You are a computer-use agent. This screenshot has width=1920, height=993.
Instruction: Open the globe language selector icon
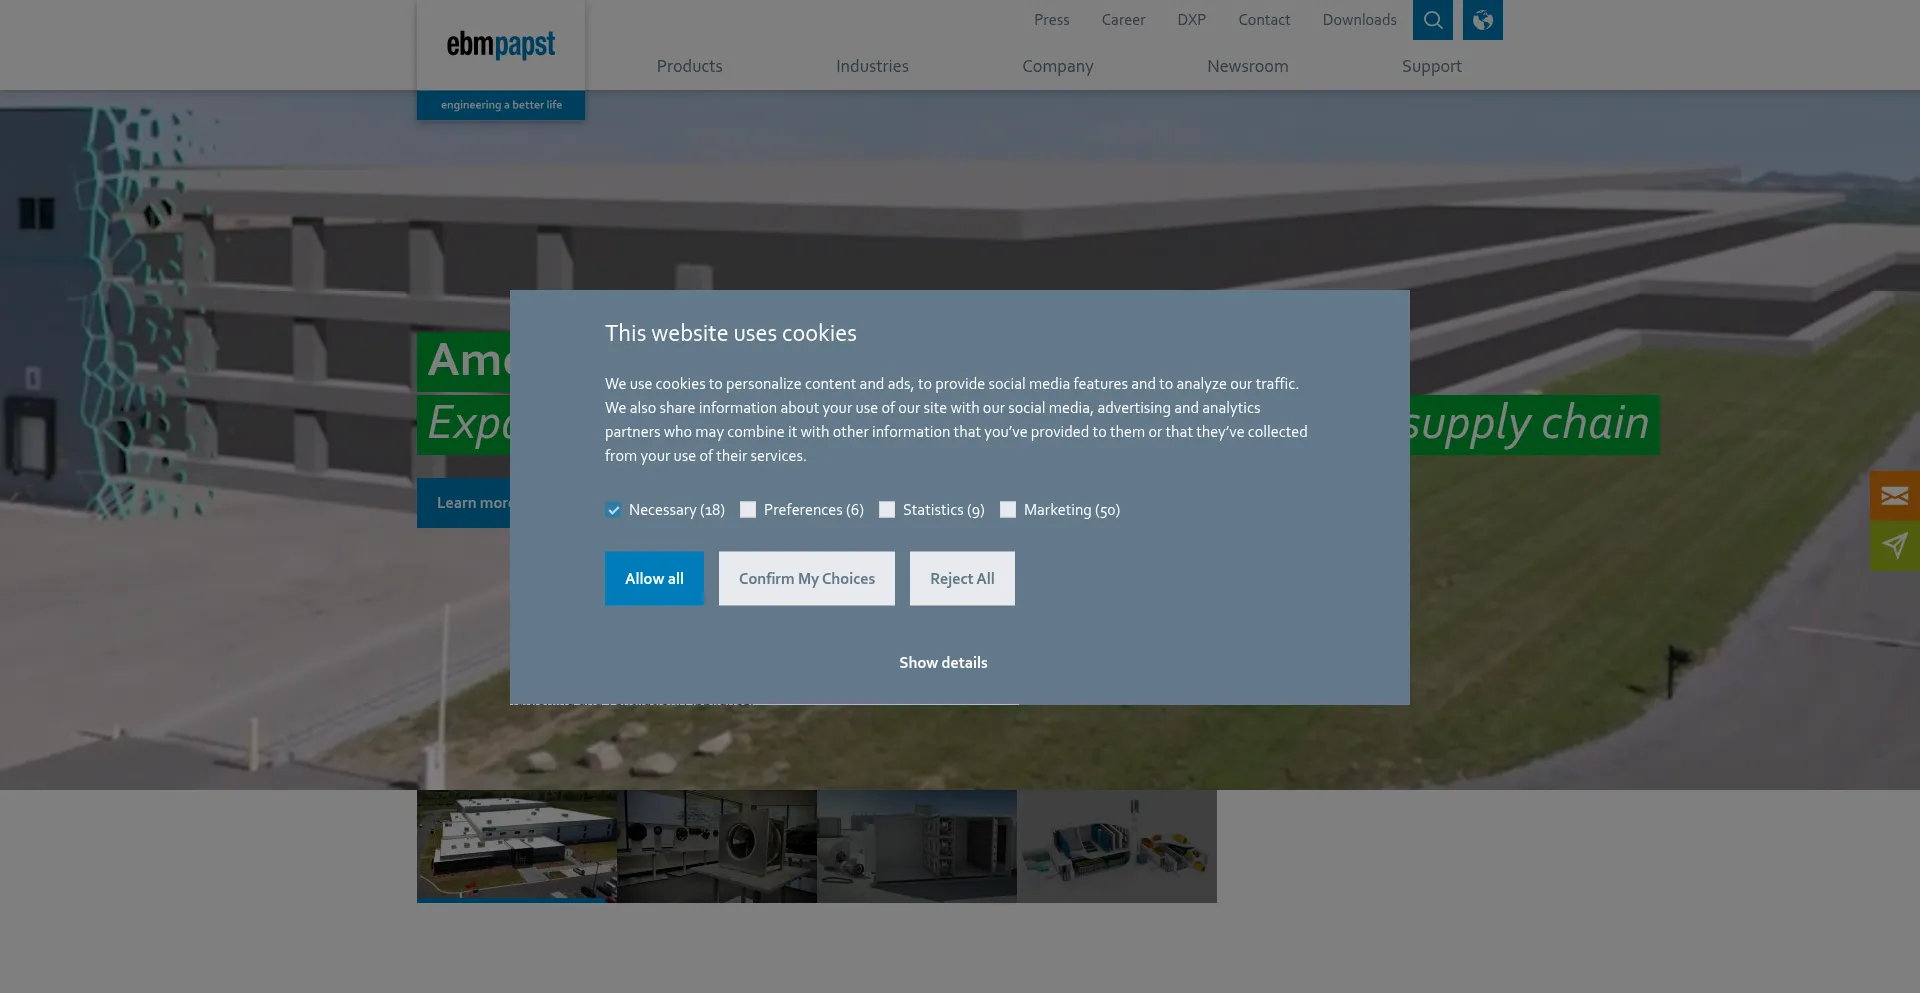tap(1482, 20)
